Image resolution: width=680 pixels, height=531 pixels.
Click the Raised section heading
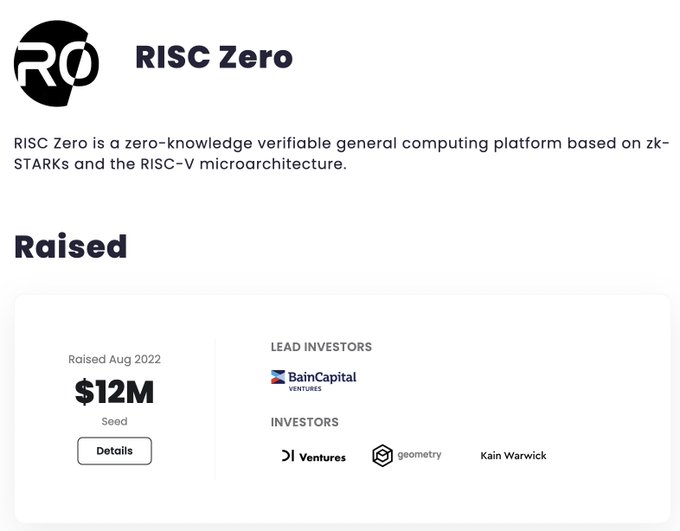tap(71, 246)
